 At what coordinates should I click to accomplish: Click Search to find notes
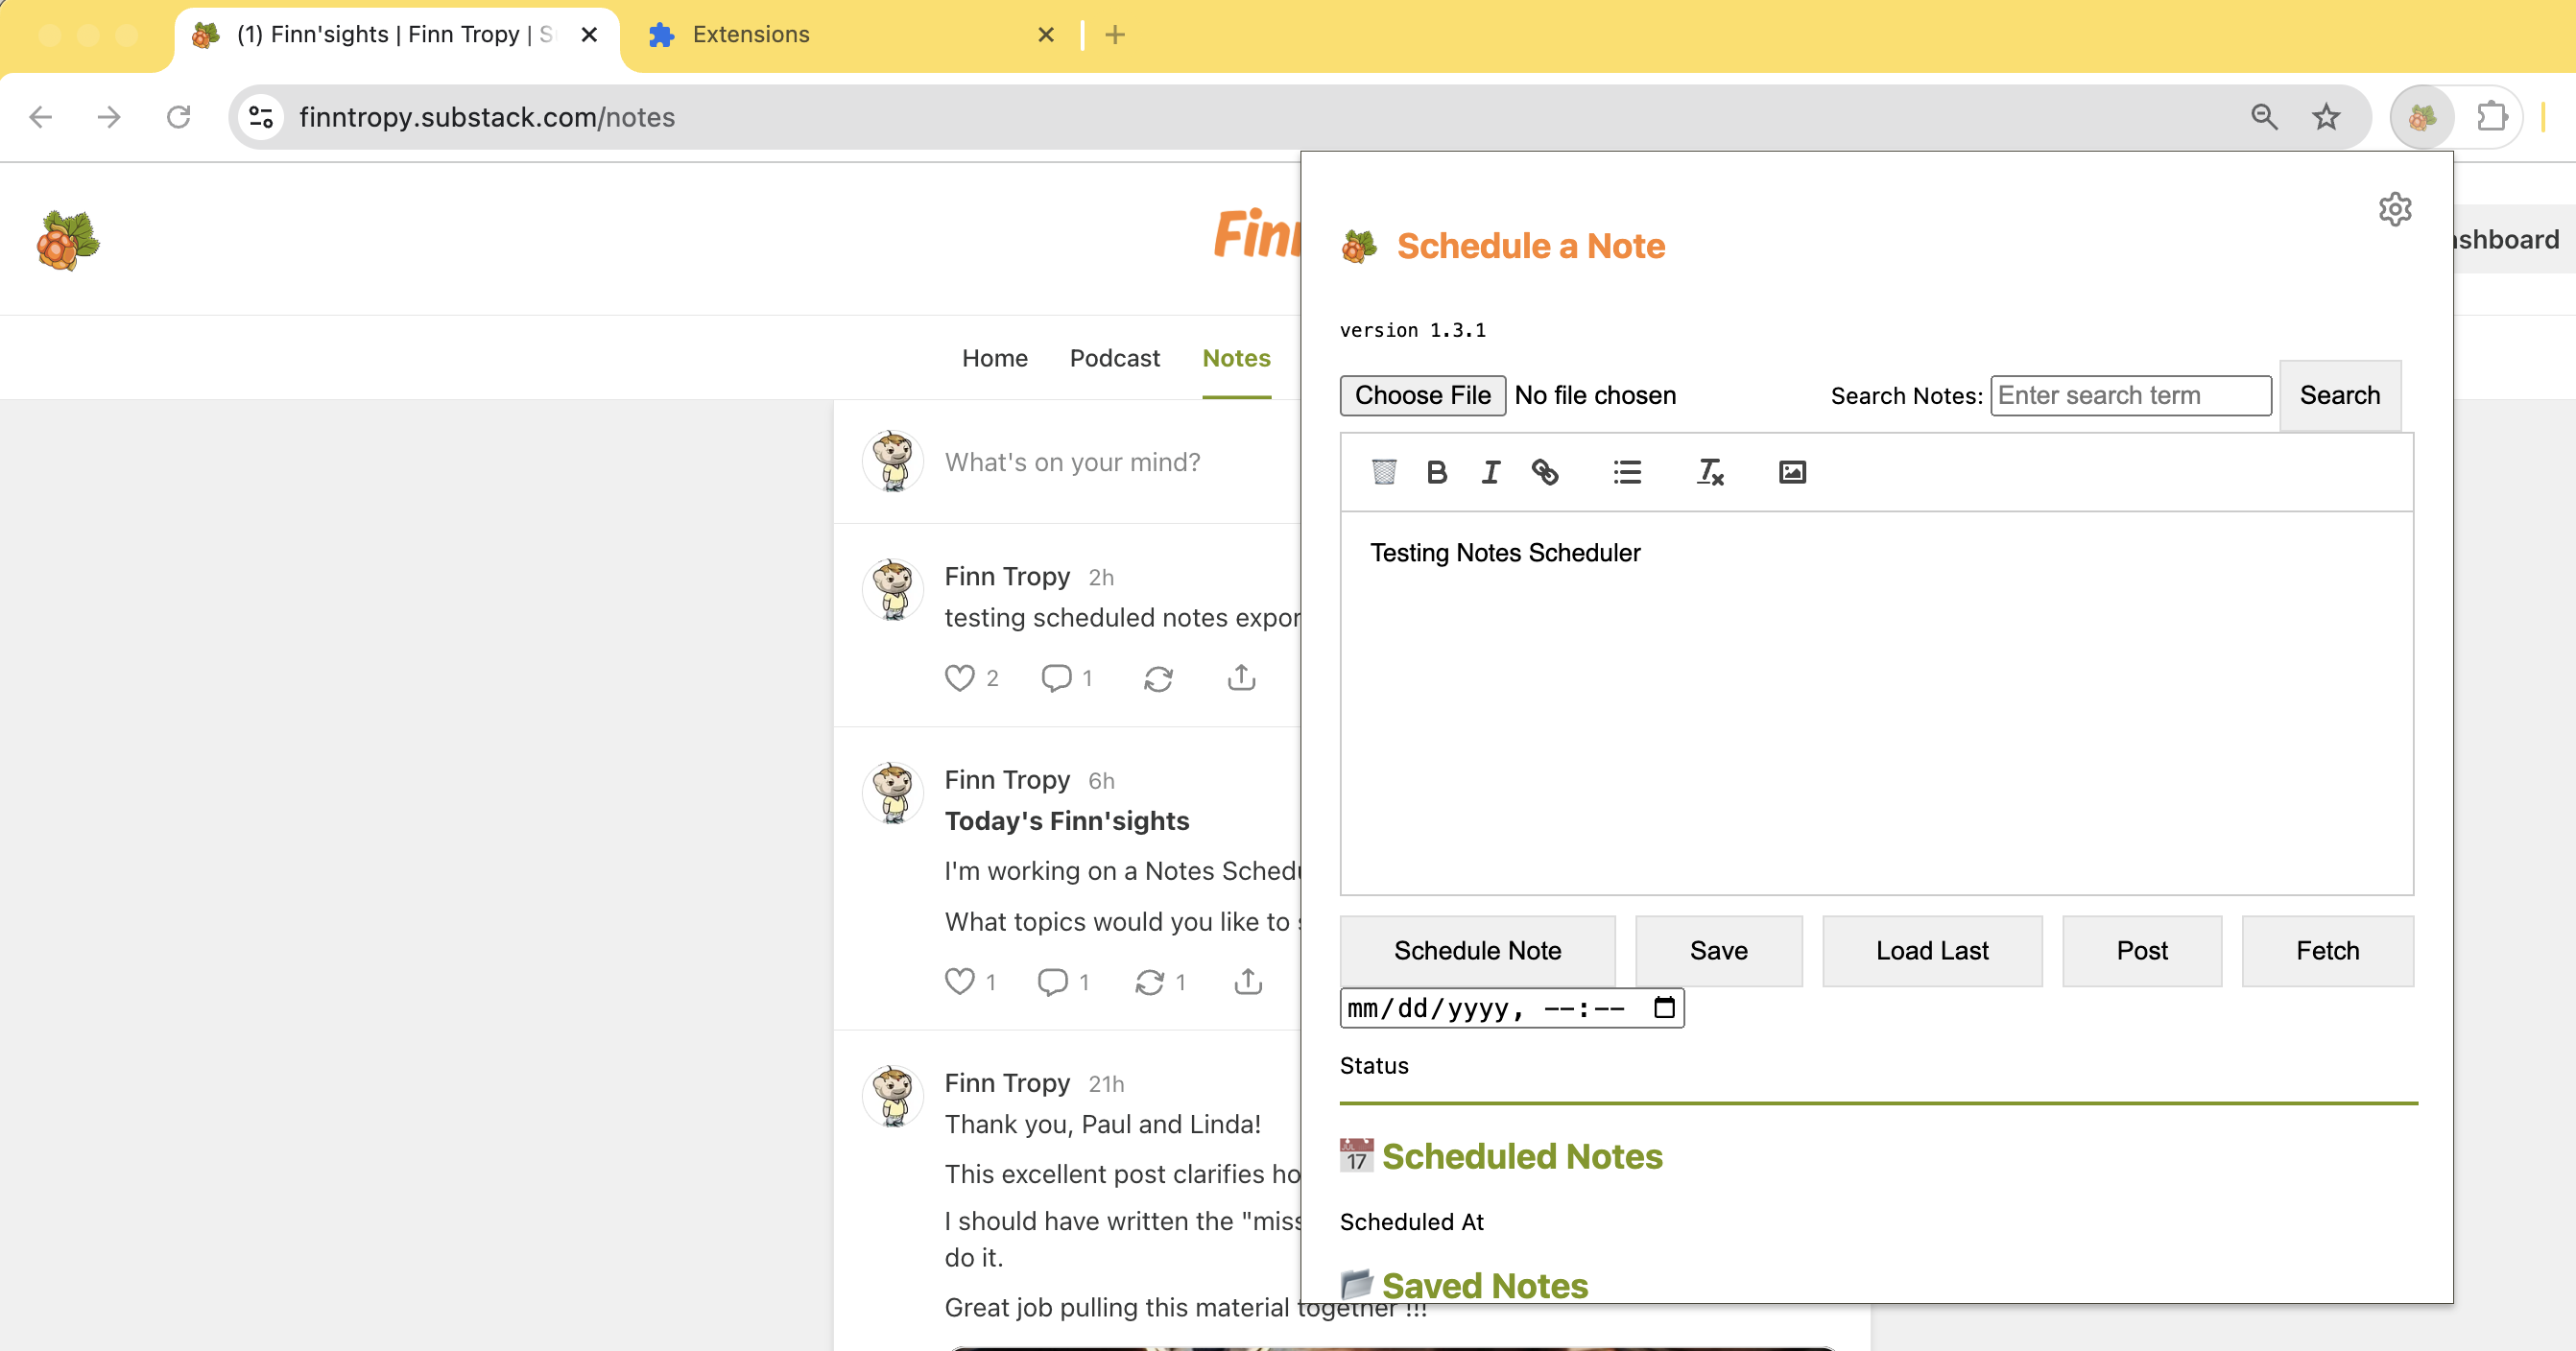coord(2339,395)
